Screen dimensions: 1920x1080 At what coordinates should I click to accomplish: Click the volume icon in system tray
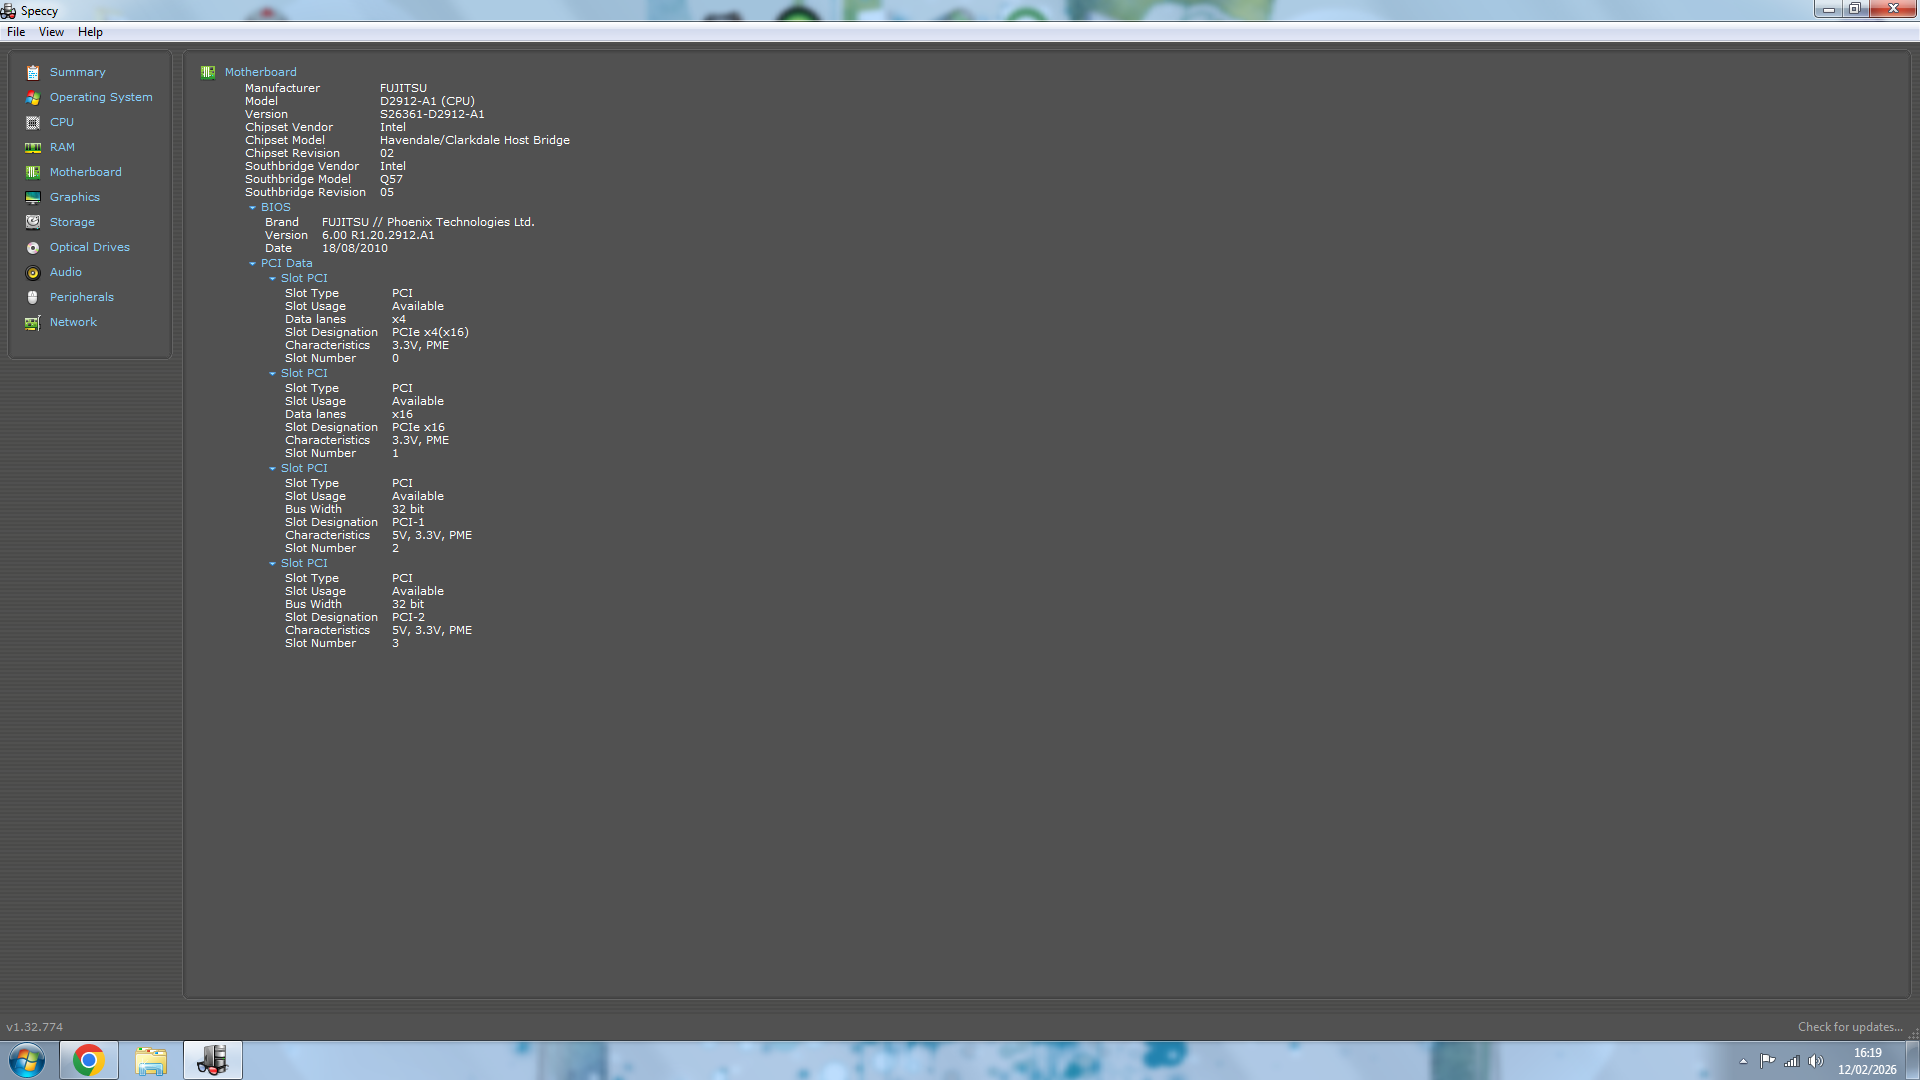point(1816,1061)
